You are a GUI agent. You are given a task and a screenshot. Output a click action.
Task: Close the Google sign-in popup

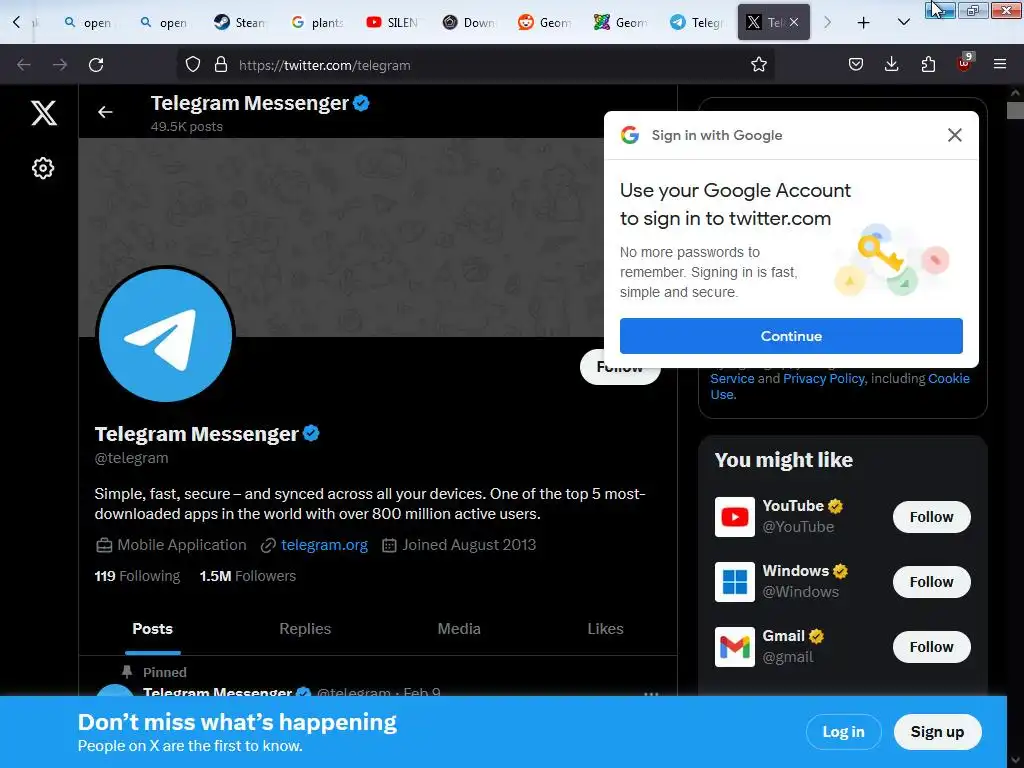click(x=955, y=135)
